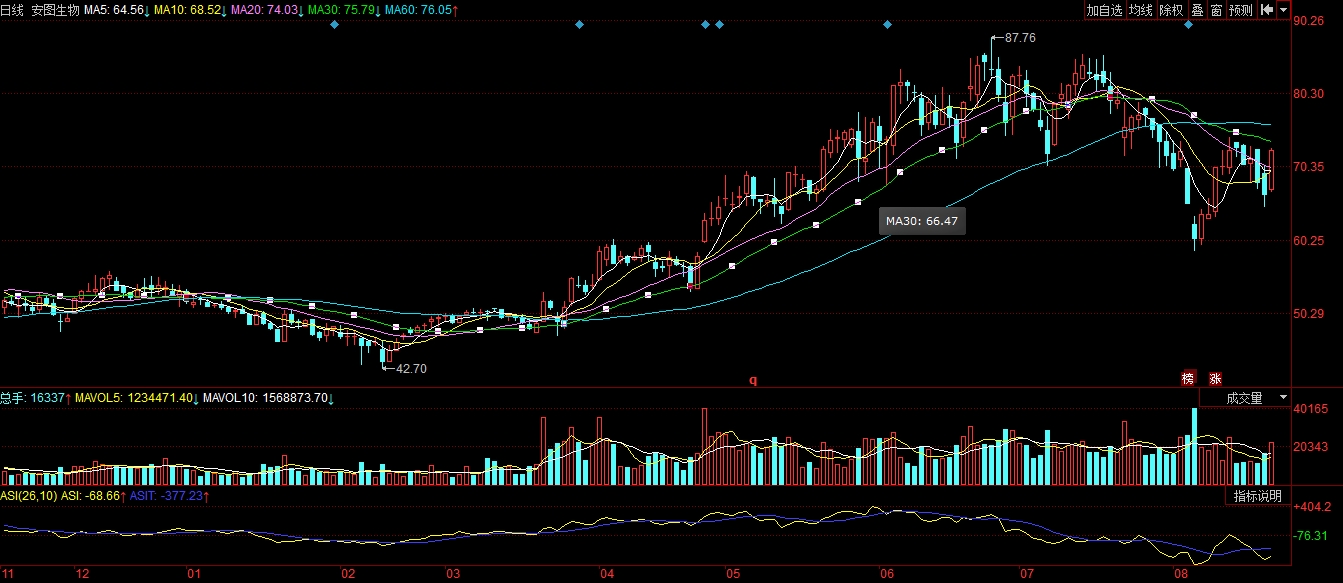
Task: Toggle the 除权 ex-rights adjustment button
Action: [1171, 10]
